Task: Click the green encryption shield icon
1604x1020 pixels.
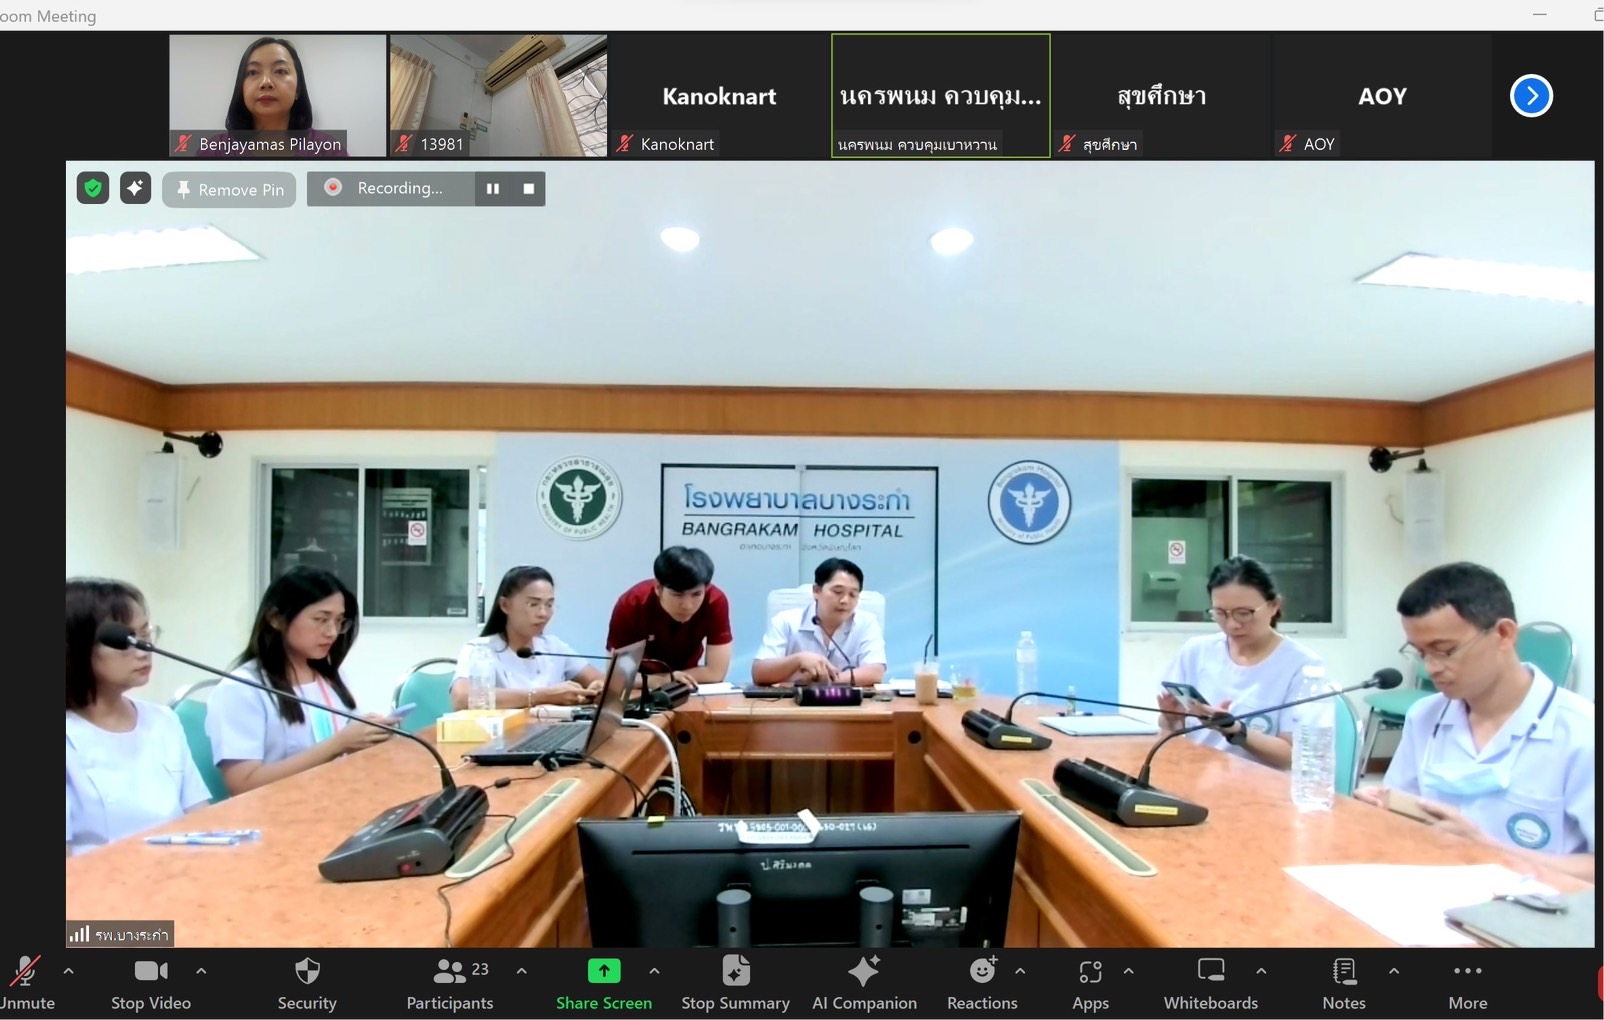Action: click(x=93, y=188)
